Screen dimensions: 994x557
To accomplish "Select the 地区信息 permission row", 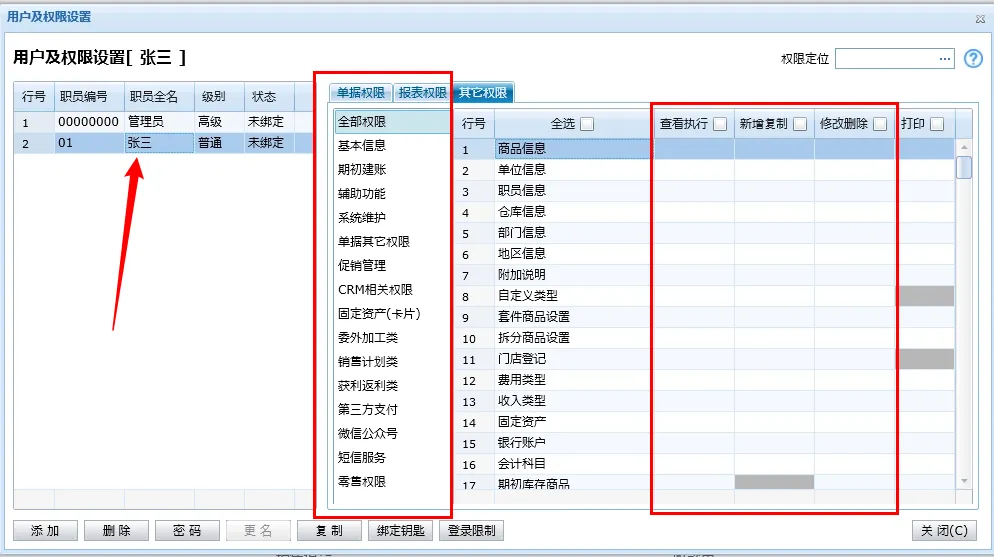I will 704,254.
